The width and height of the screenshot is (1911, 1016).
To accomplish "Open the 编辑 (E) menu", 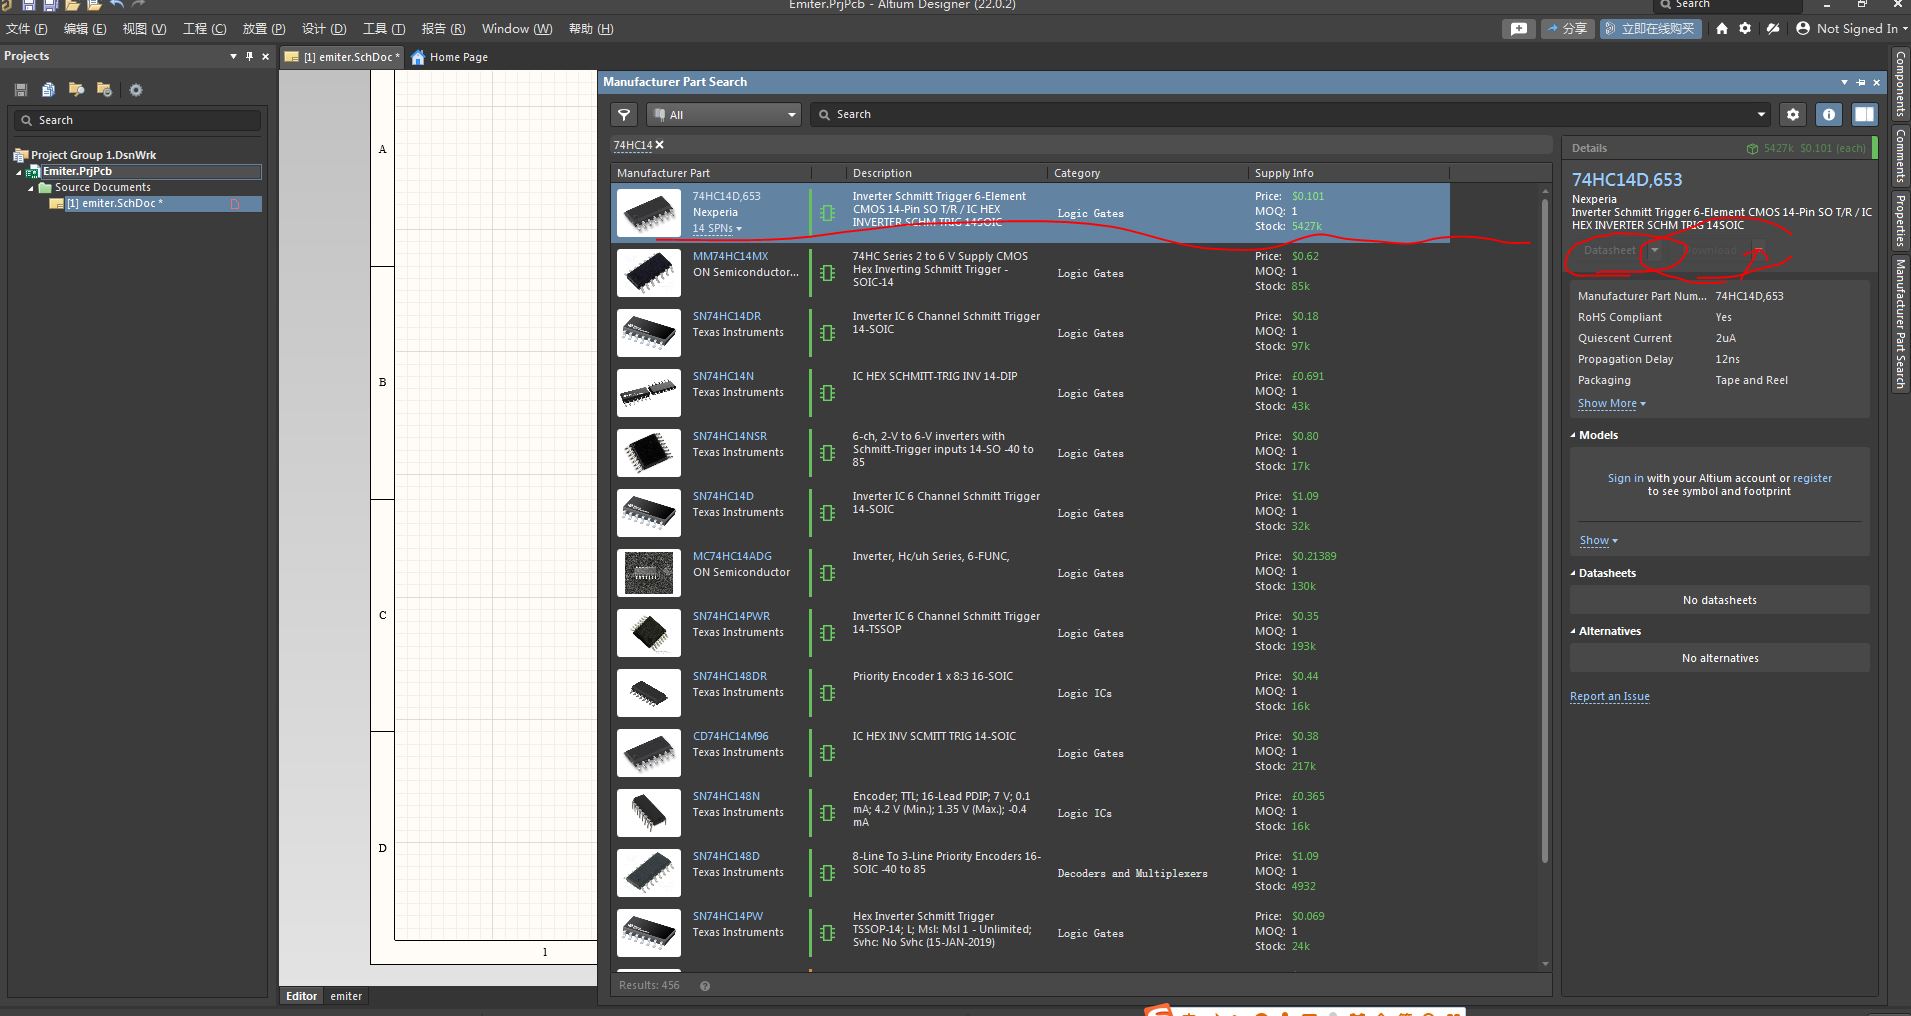I will (85, 29).
